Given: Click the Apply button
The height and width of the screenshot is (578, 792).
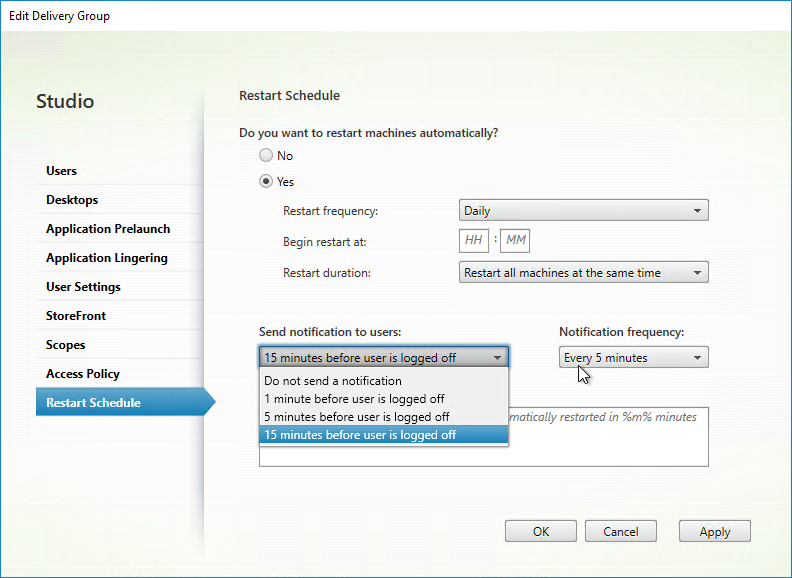Looking at the screenshot, I should point(714,531).
